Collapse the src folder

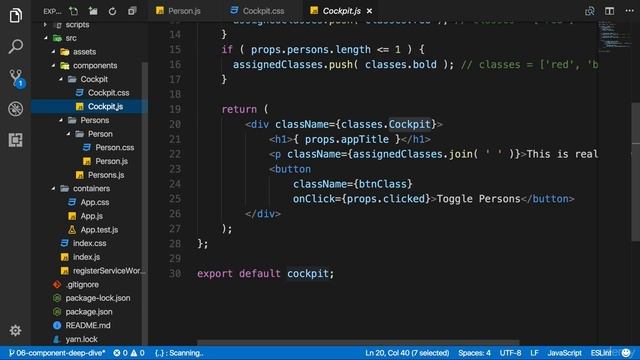click(71, 38)
